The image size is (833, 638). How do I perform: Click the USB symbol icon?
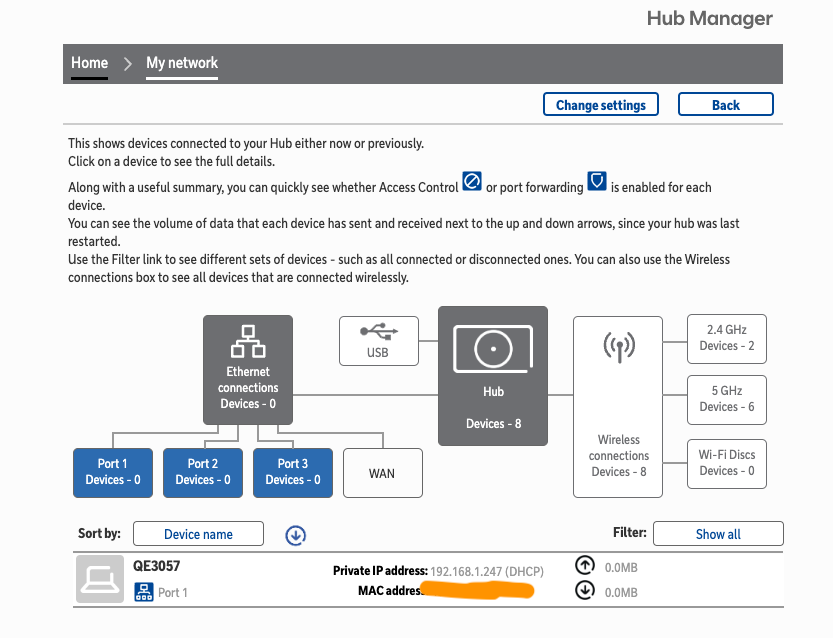click(x=378, y=330)
